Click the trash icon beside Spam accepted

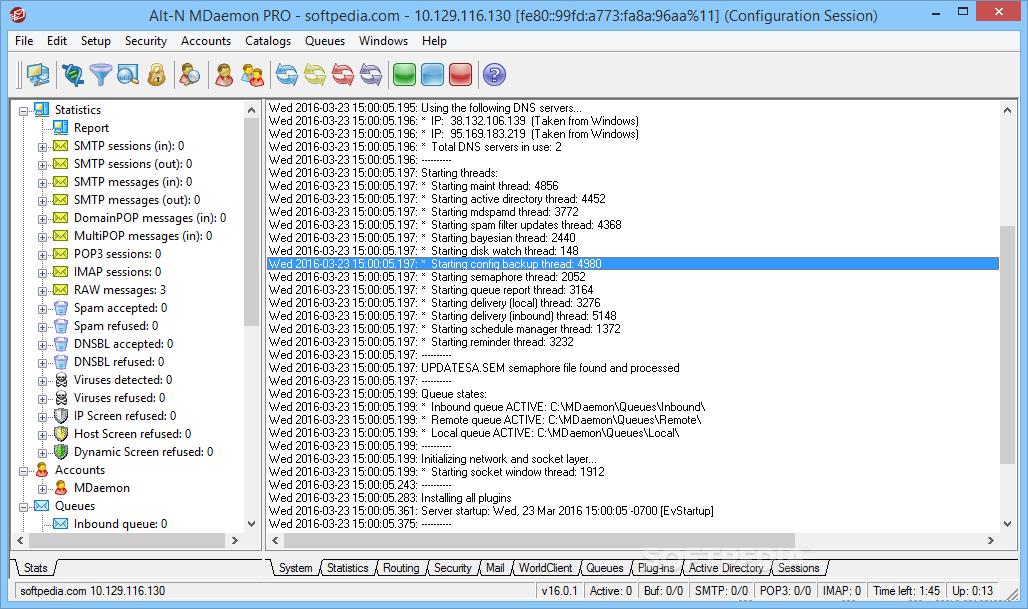point(61,307)
